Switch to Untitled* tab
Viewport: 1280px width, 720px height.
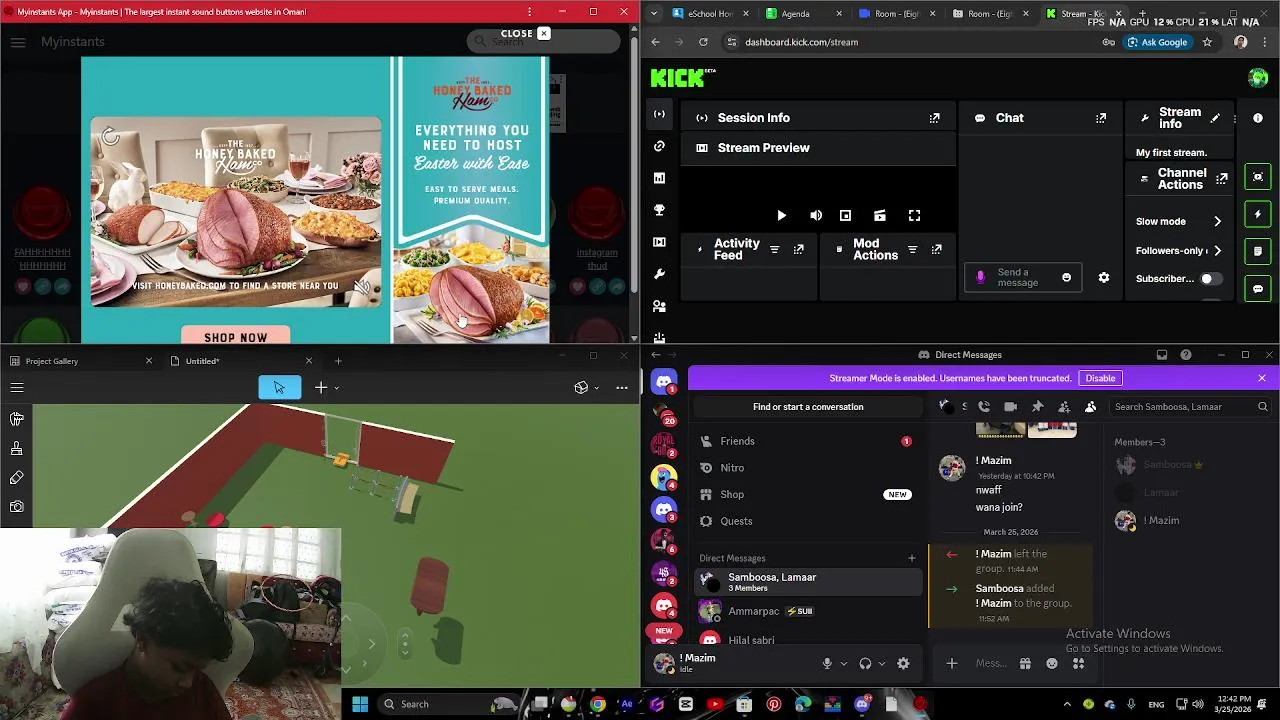(240, 361)
